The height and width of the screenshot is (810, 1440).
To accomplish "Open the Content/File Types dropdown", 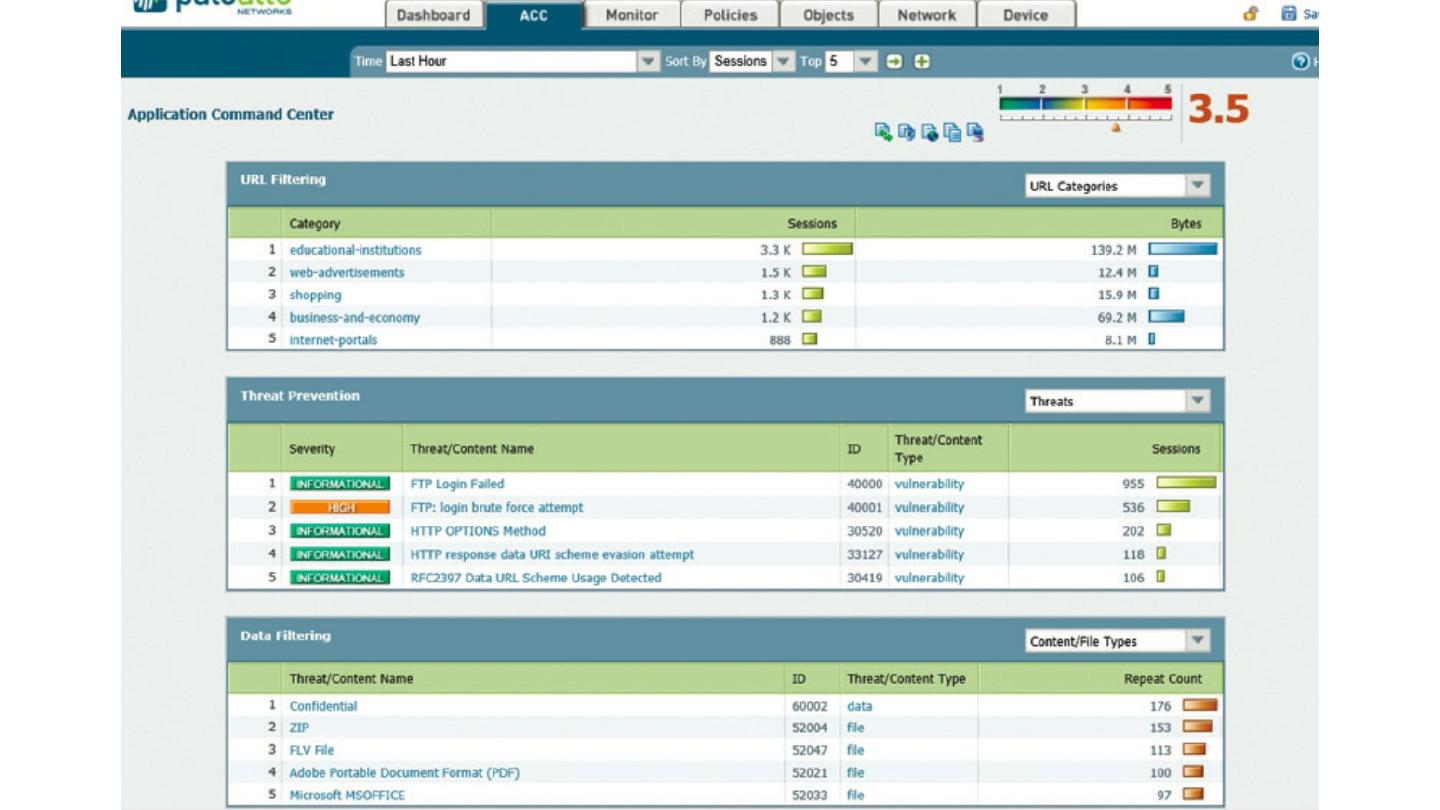I will tap(1197, 641).
